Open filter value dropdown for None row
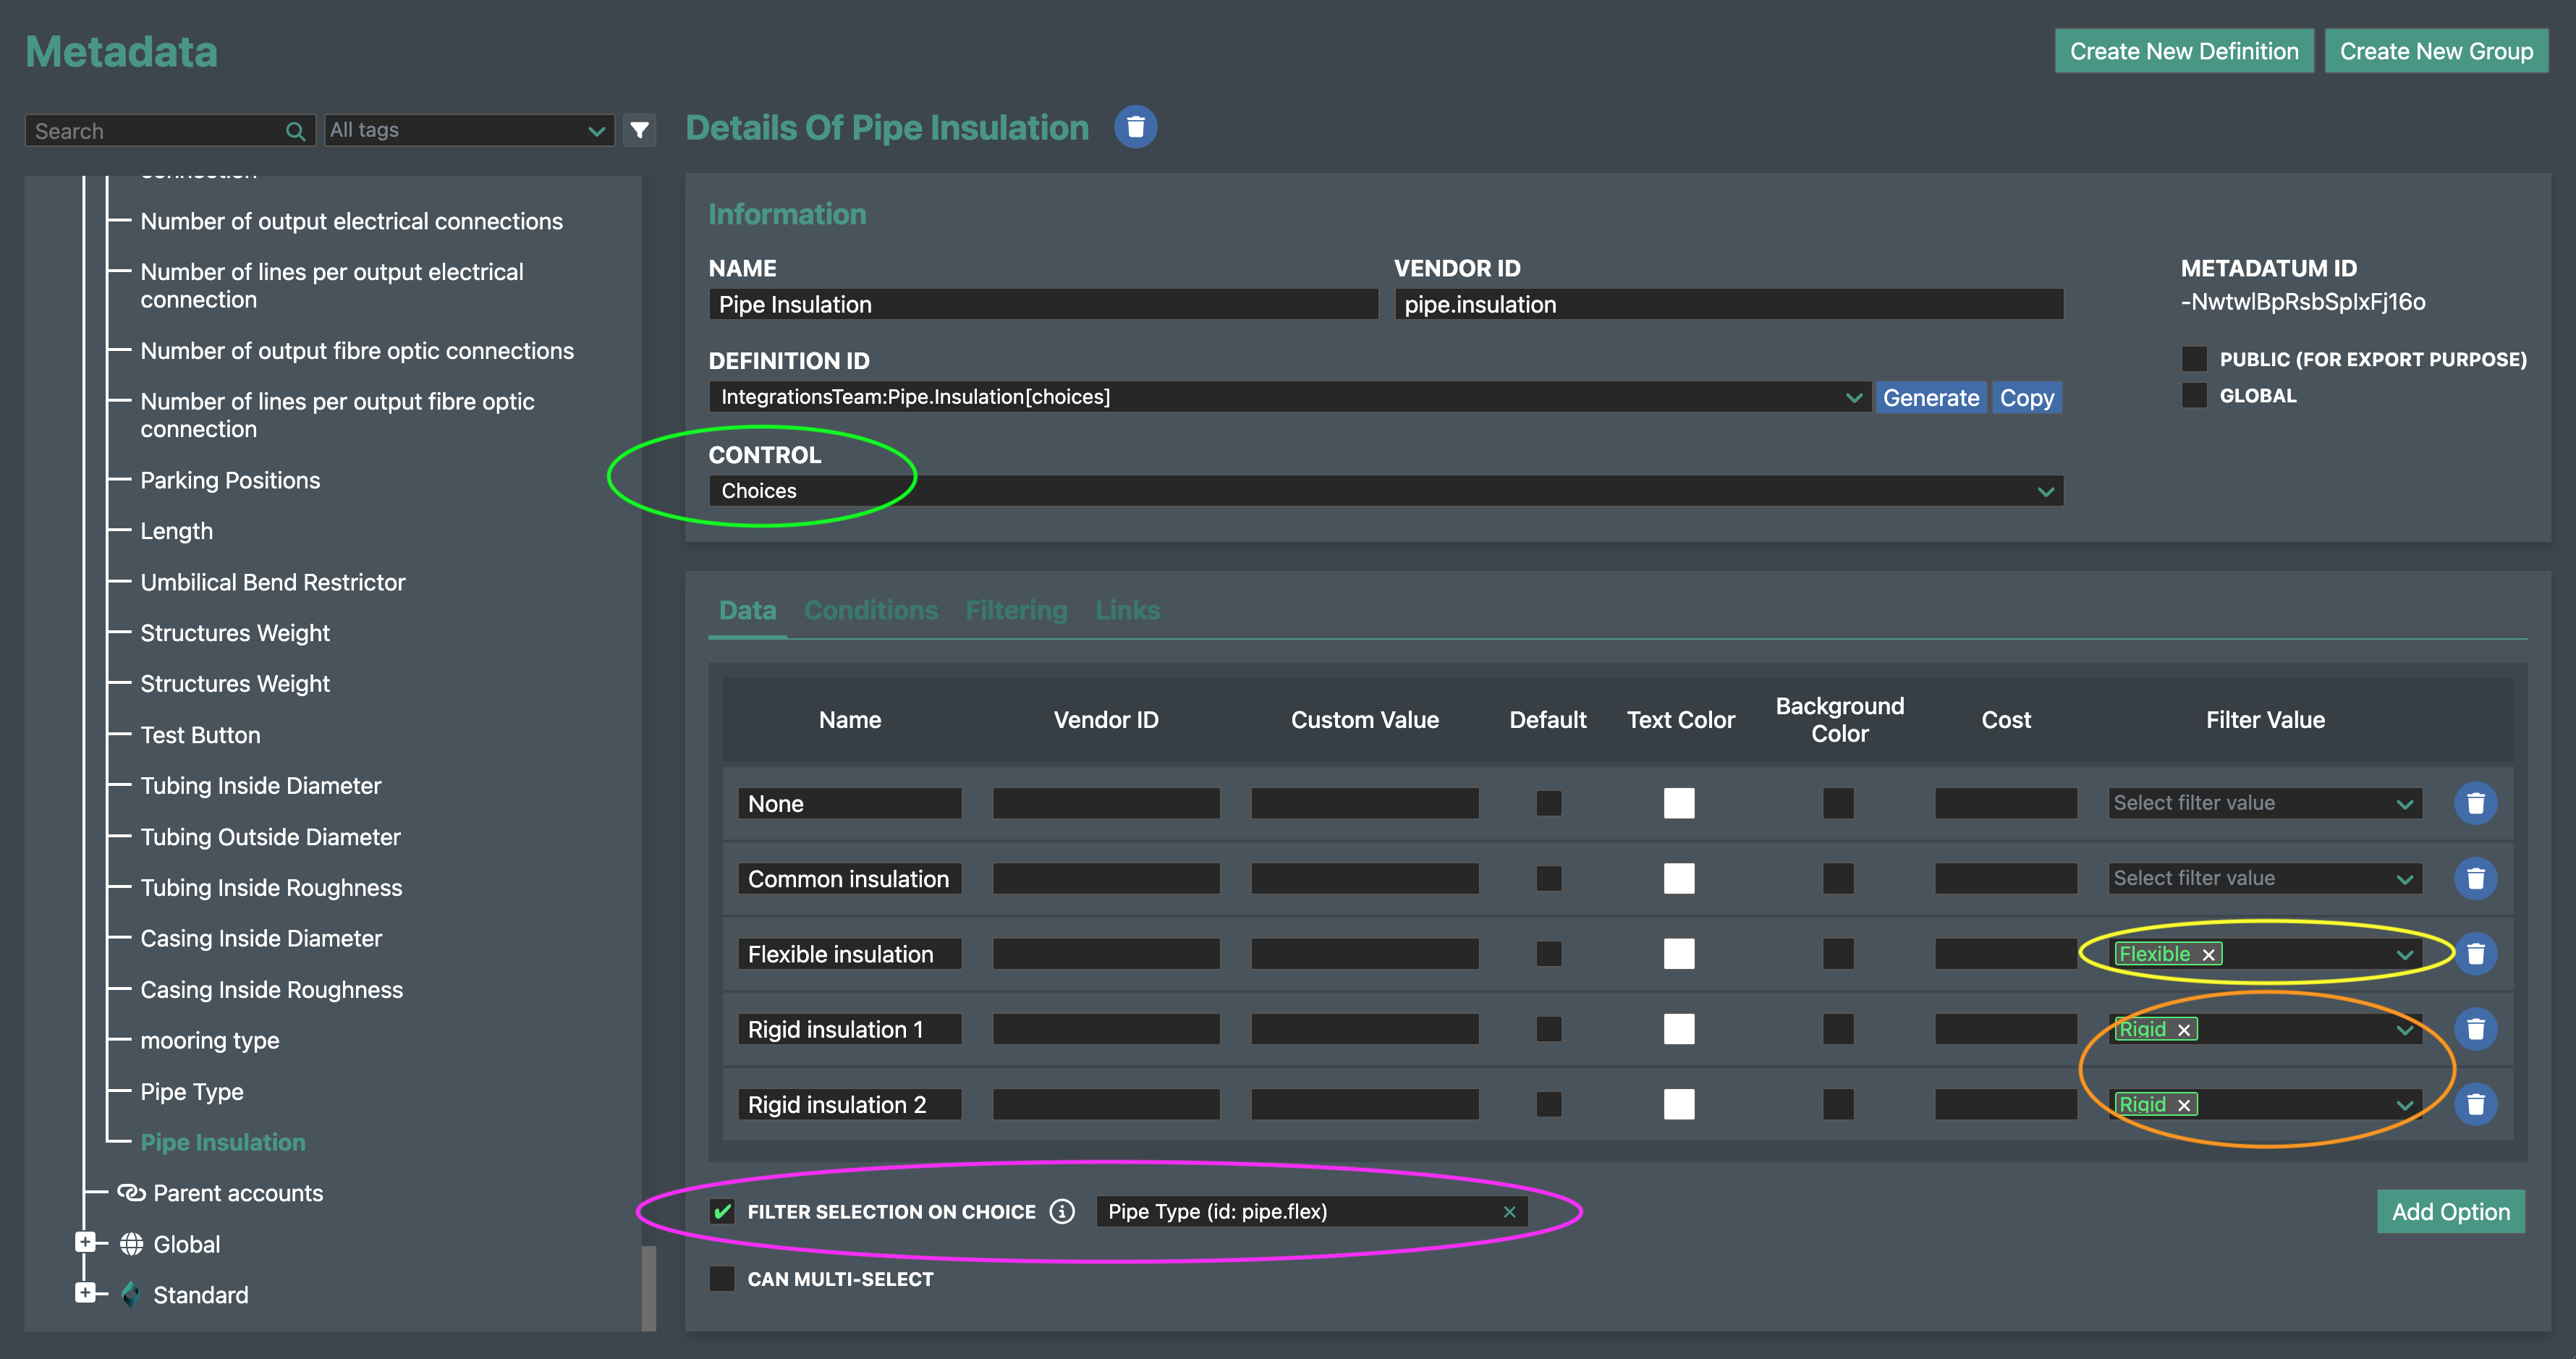Screen dimensions: 2576x1359 [2265, 803]
